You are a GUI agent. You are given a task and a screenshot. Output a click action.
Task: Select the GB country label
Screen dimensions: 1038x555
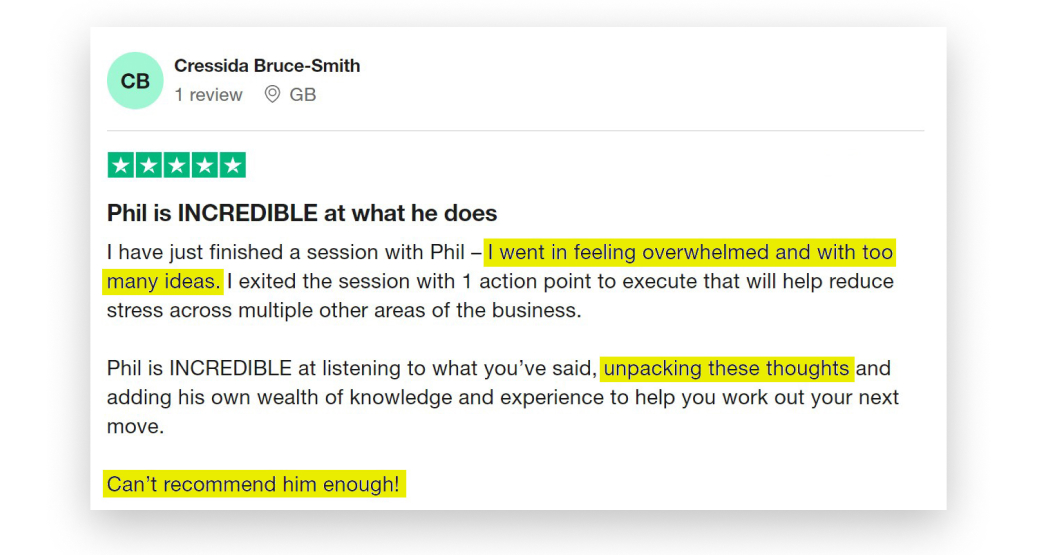click(x=302, y=95)
